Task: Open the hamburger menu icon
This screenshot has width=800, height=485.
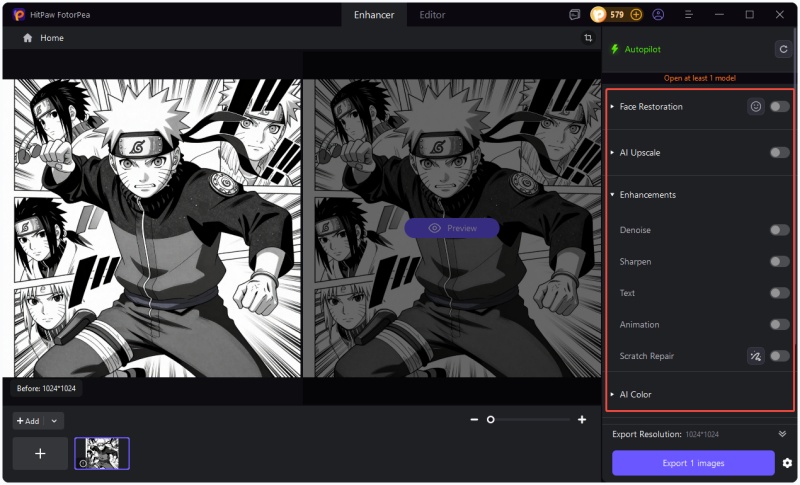Action: click(688, 15)
